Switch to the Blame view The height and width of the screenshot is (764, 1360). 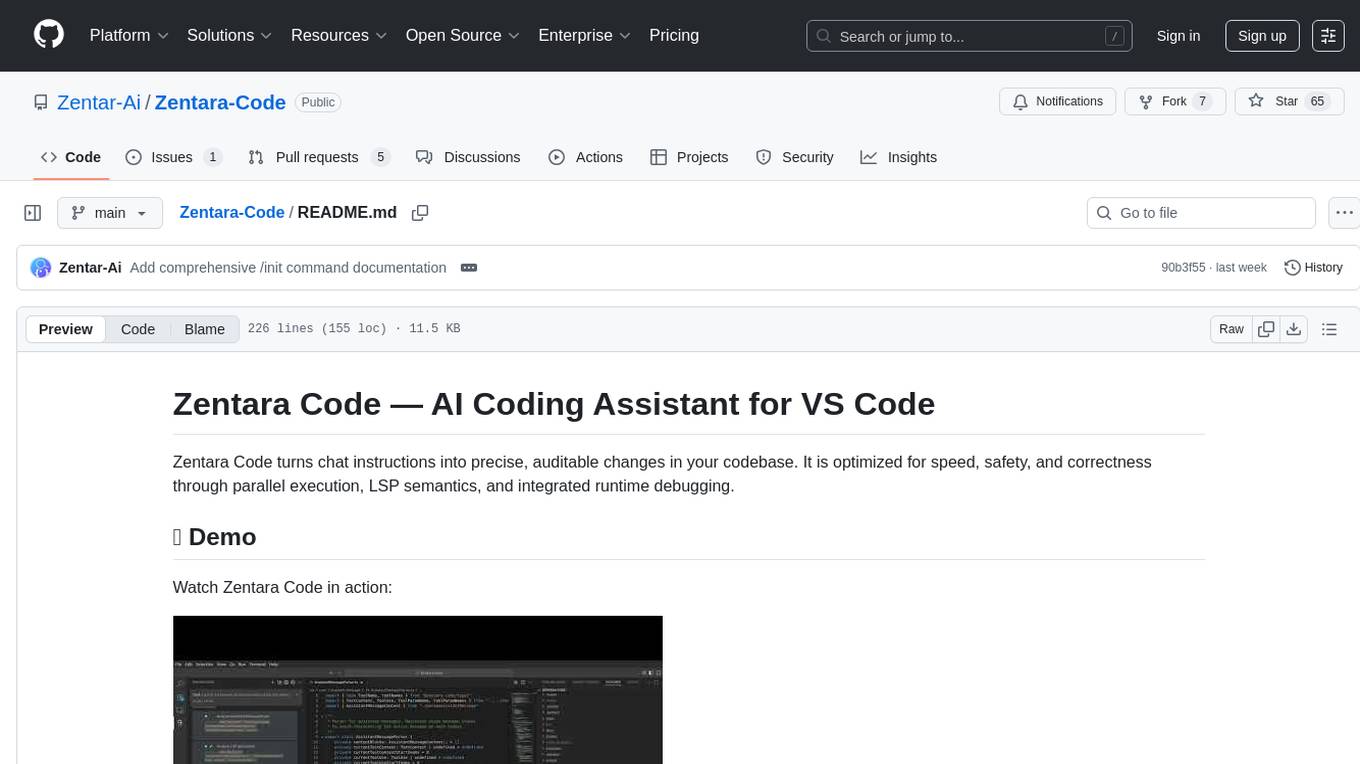click(x=205, y=329)
